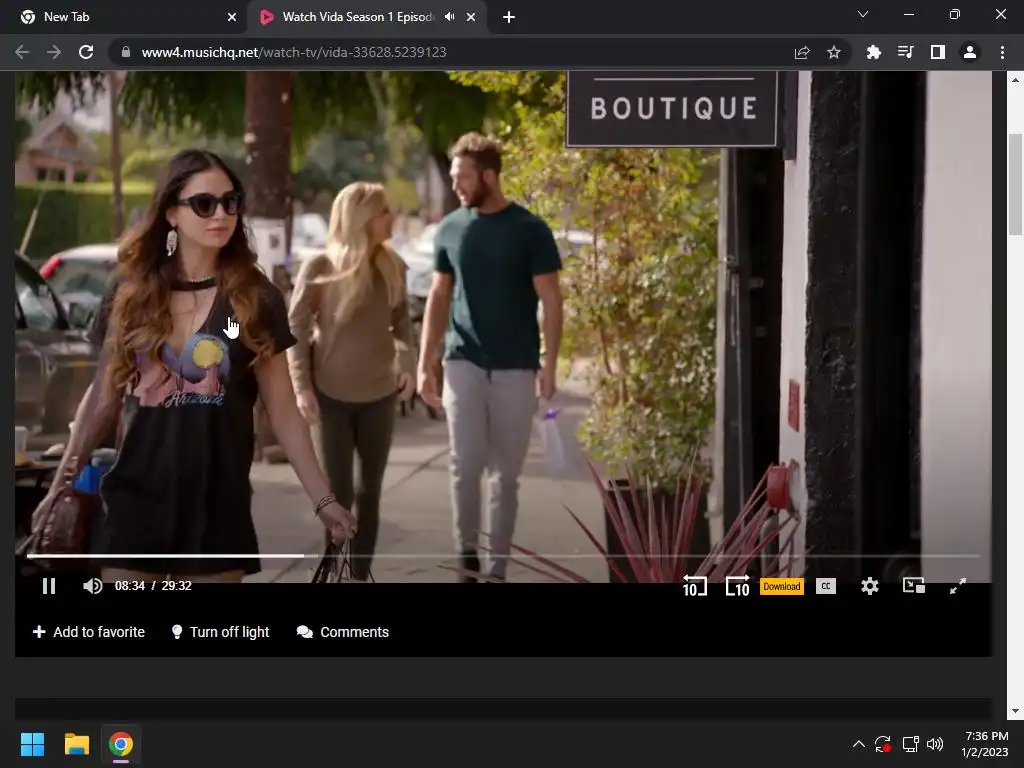Image resolution: width=1024 pixels, height=768 pixels.
Task: Toggle closed captions CC
Action: point(825,586)
